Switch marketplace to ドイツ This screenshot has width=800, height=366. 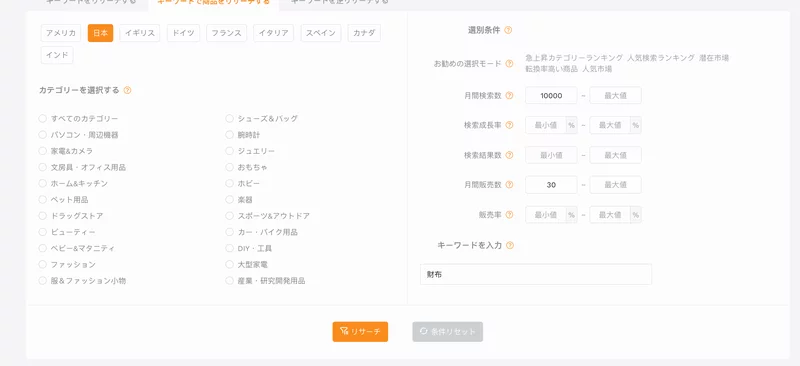click(183, 33)
